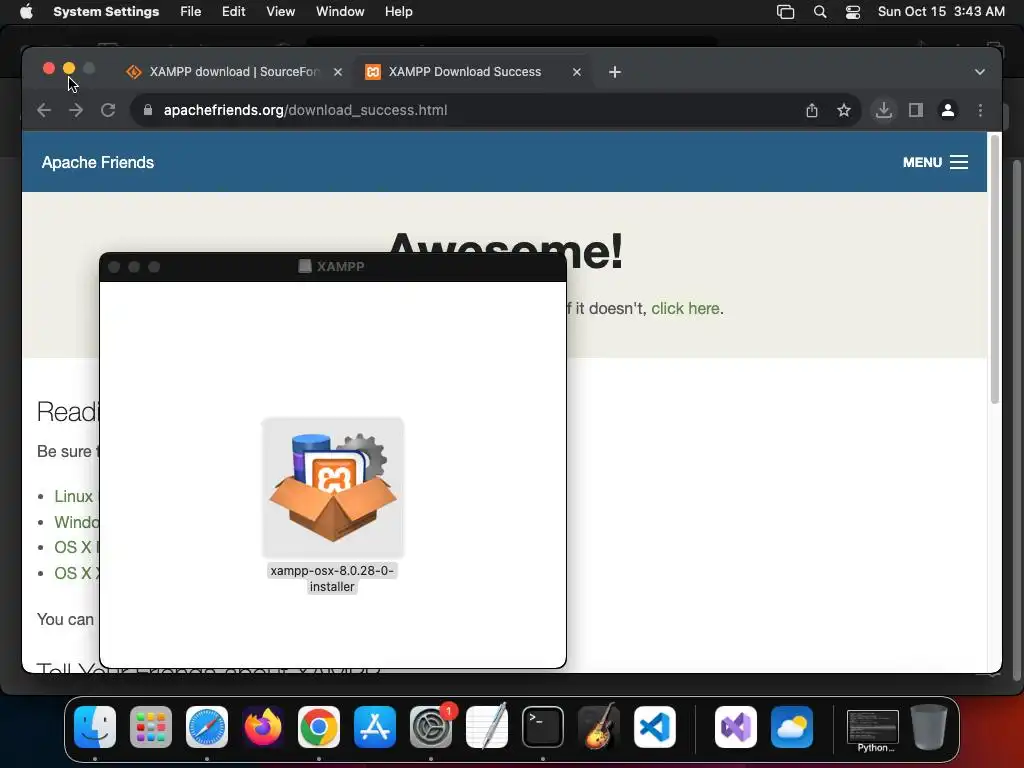The image size is (1024, 768).
Task: Open the Chrome profile icon
Action: [x=948, y=110]
